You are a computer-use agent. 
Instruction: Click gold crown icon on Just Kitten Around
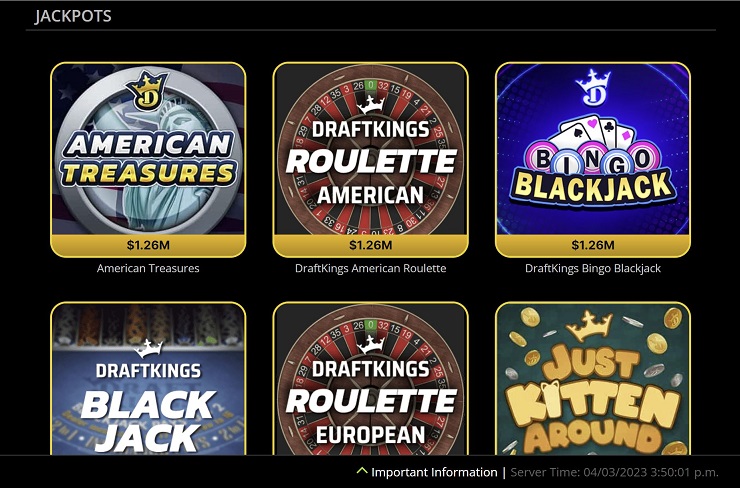[589, 326]
